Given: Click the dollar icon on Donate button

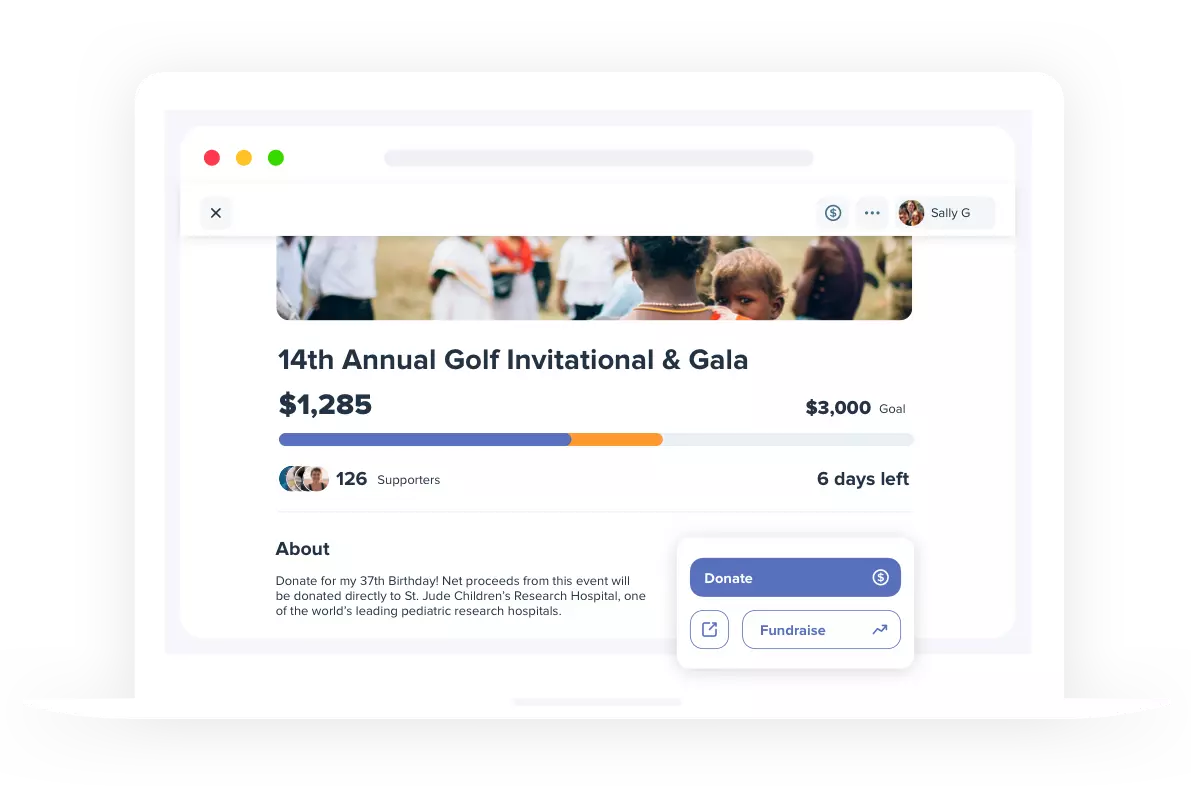Looking at the screenshot, I should click(x=880, y=577).
